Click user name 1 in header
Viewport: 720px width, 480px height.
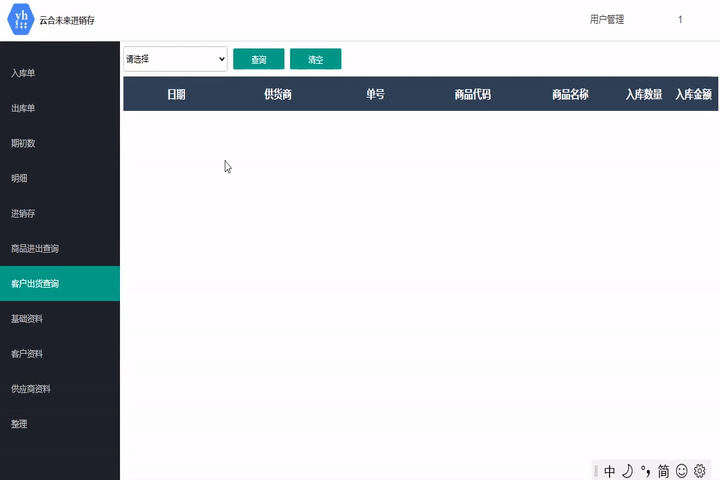pyautogui.click(x=680, y=20)
